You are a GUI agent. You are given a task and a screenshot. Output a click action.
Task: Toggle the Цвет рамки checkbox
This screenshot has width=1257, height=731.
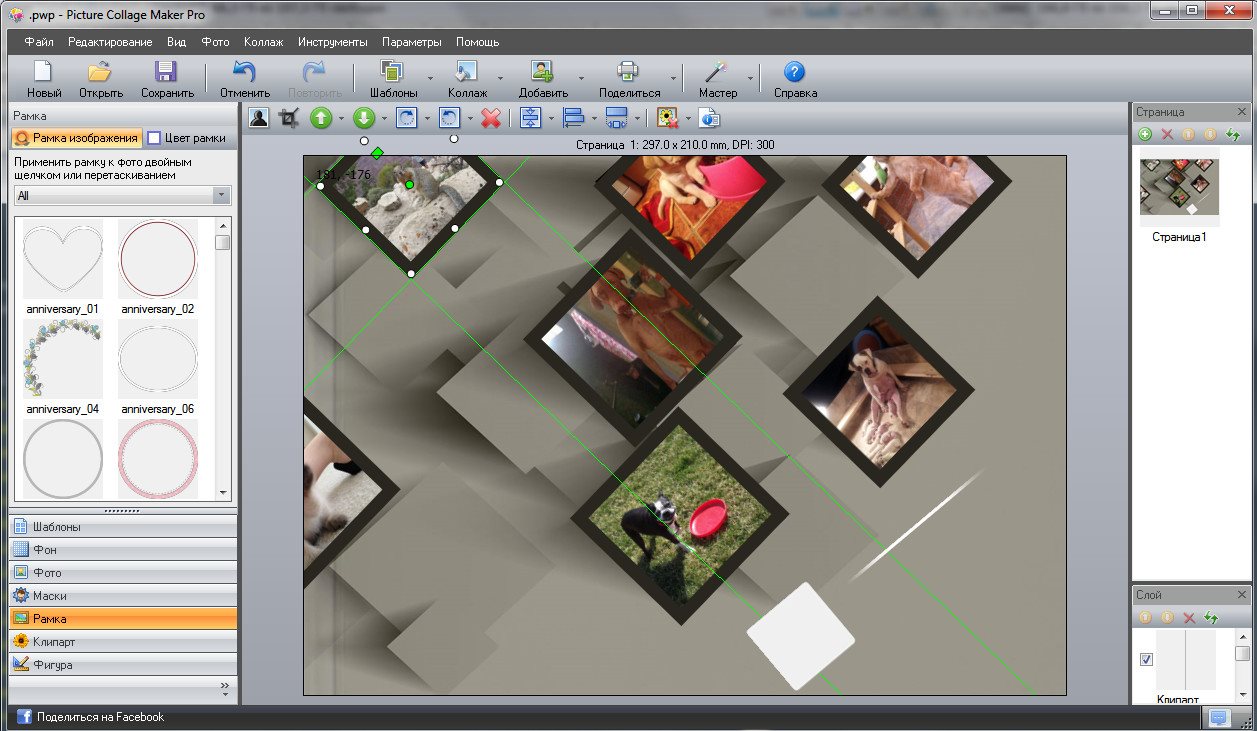[155, 138]
